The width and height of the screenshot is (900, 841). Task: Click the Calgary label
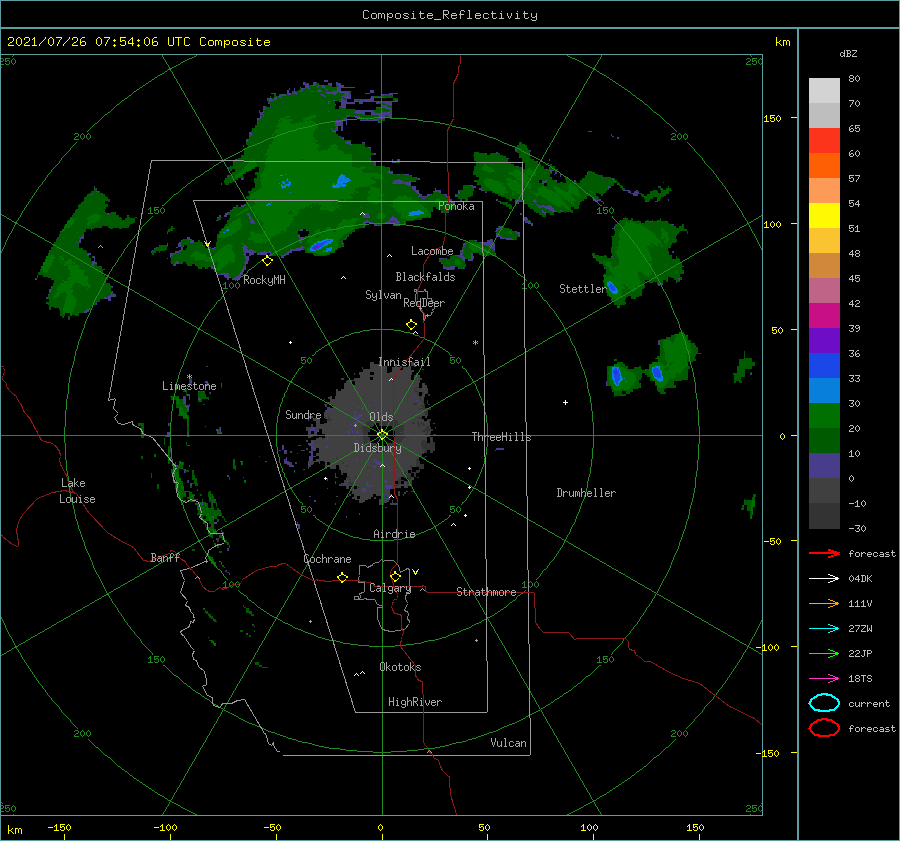(x=390, y=588)
